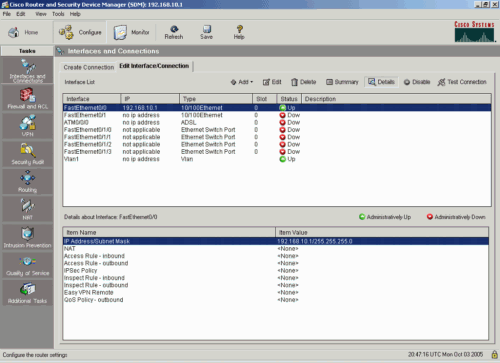Open the Intrusion Prevention task
The height and width of the screenshot is (363, 500).
pyautogui.click(x=28, y=237)
